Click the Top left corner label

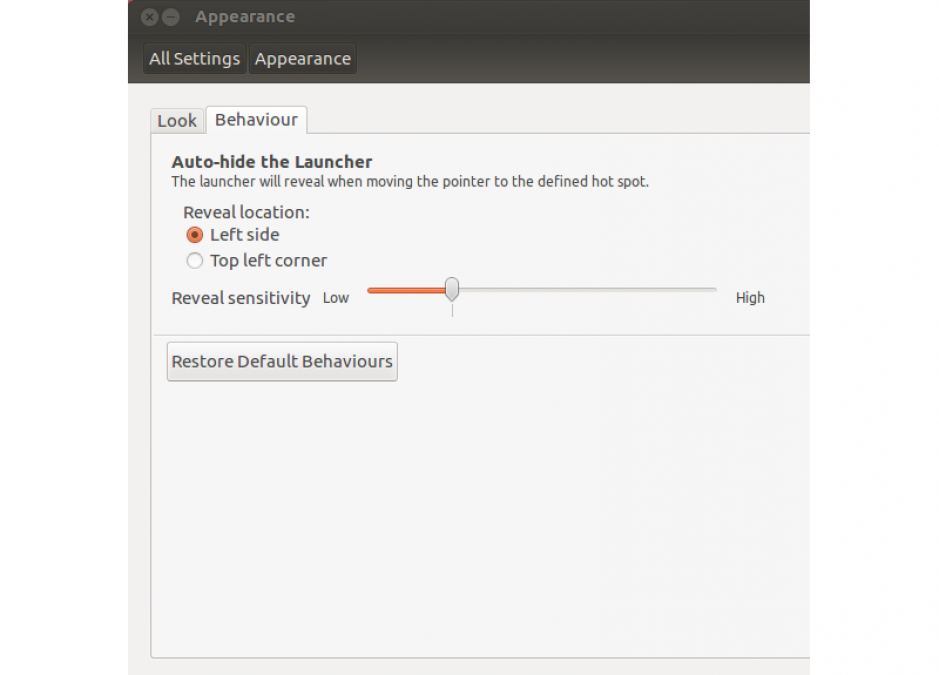268,261
